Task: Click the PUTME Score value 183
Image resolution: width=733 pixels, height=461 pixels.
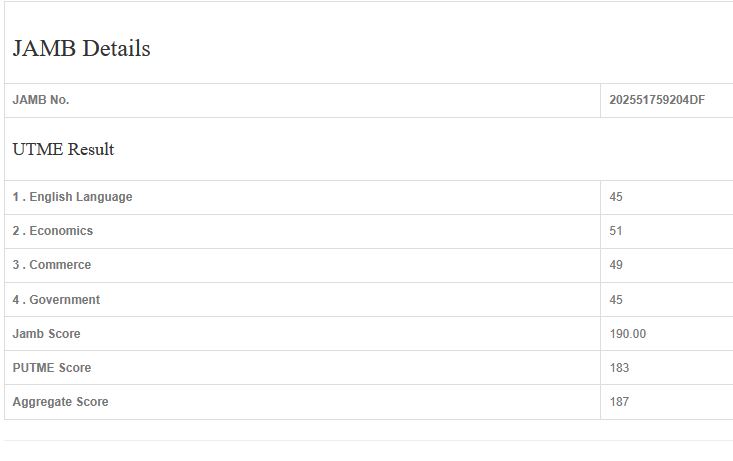Action: pyautogui.click(x=619, y=368)
